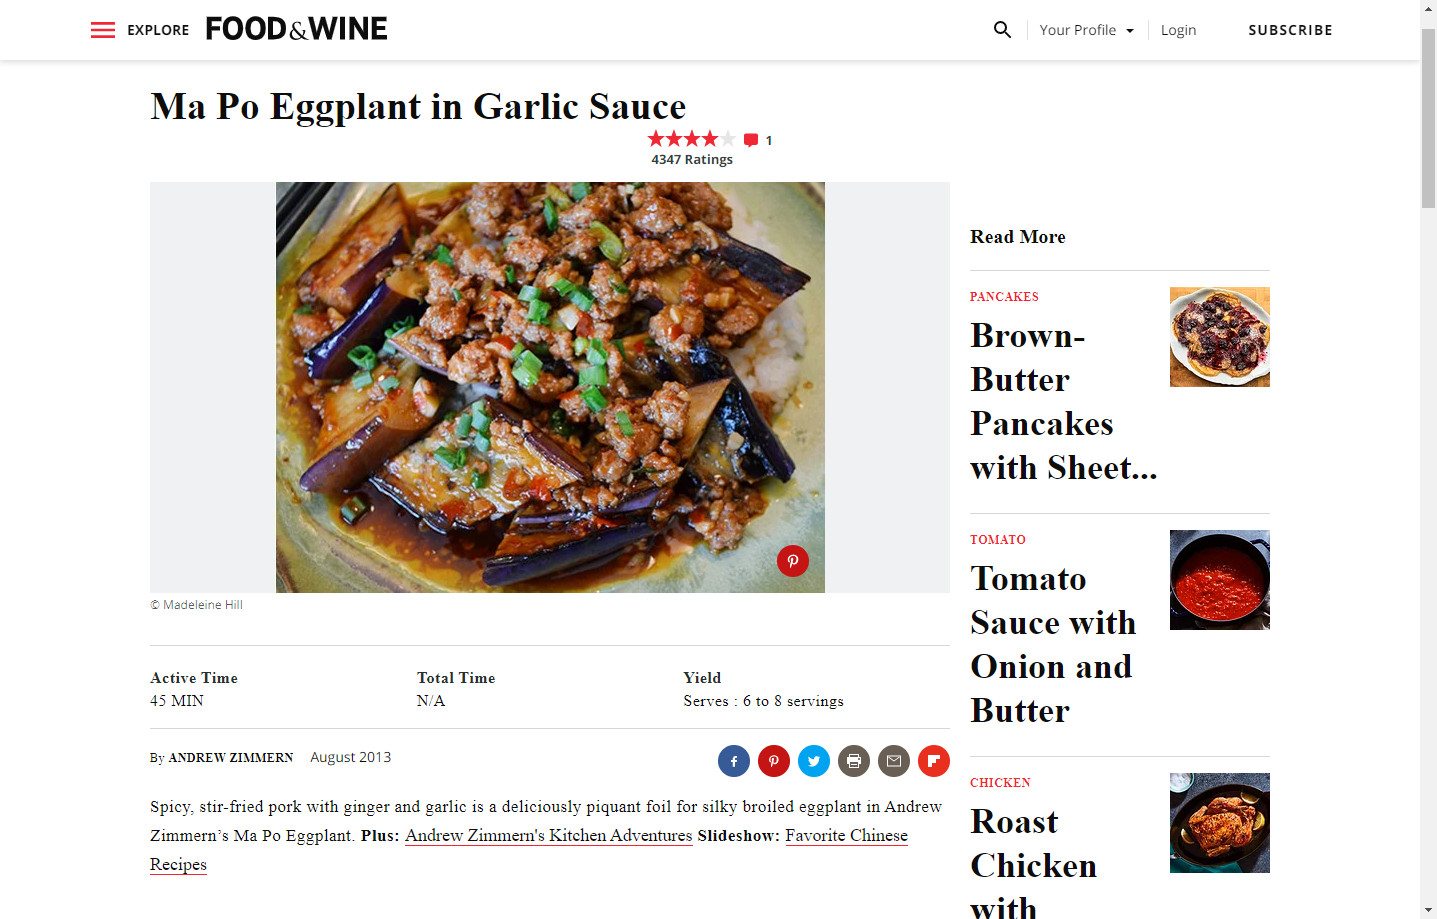Click the search magnifier icon

[x=1002, y=30]
